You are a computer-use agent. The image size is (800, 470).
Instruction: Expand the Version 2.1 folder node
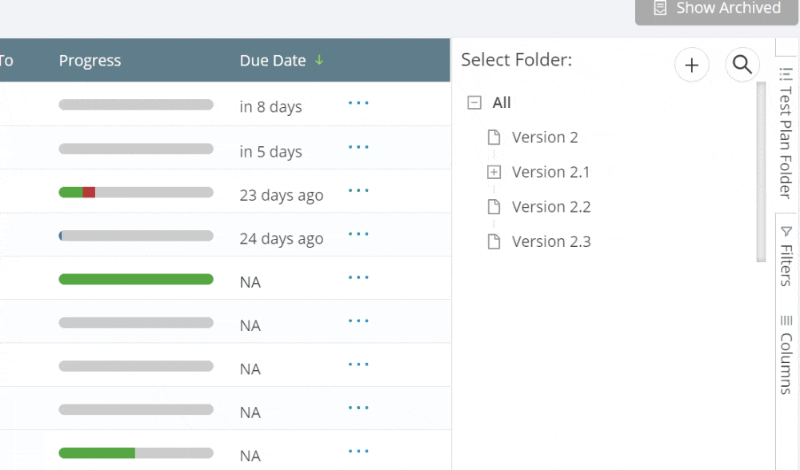[x=493, y=172]
